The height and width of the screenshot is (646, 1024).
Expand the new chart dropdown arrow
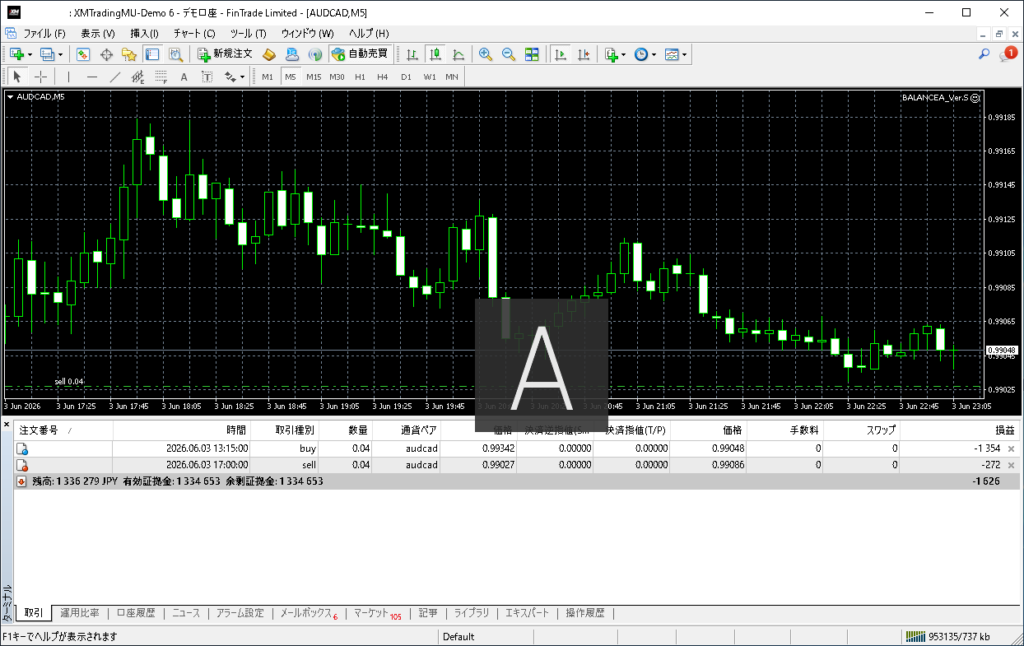point(29,55)
